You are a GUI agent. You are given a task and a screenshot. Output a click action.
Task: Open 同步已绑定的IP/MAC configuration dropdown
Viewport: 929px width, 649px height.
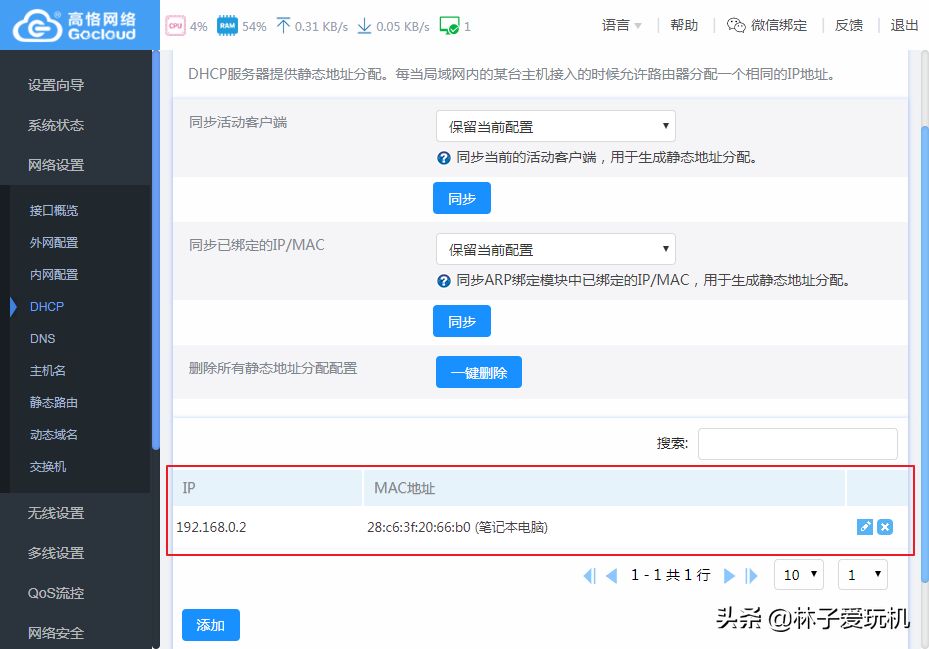[x=556, y=250]
